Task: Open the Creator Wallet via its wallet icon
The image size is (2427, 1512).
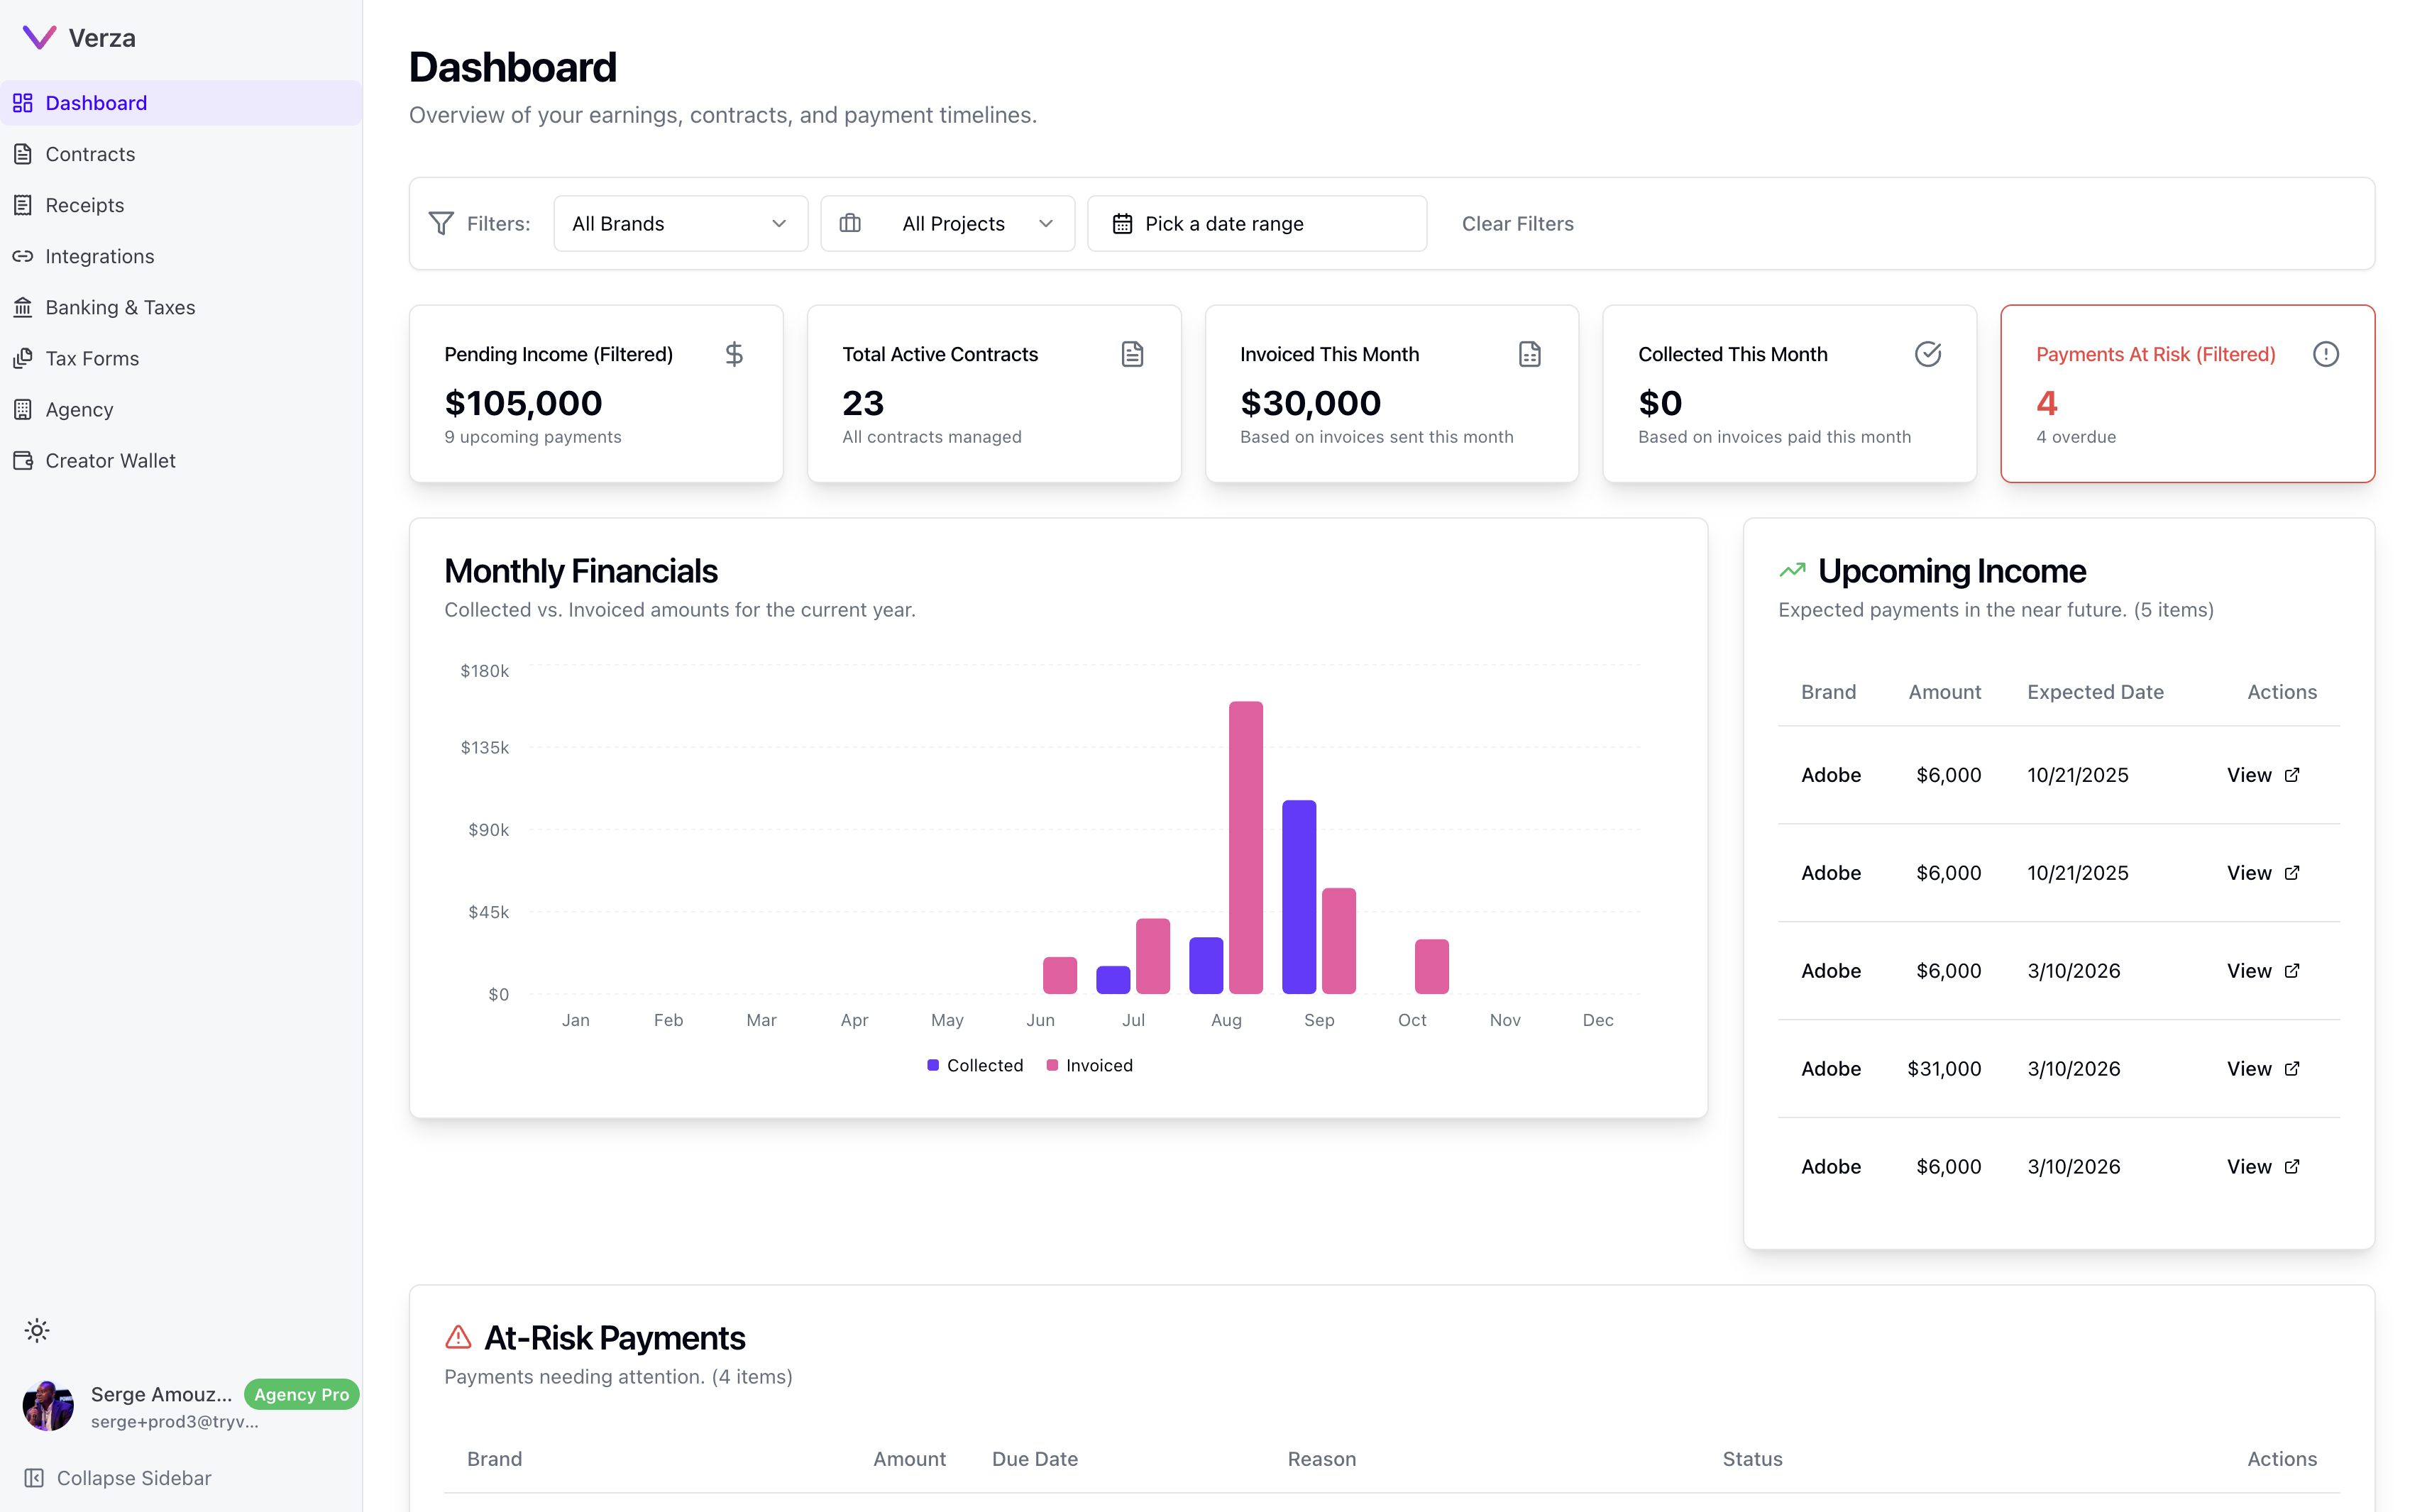Action: pyautogui.click(x=23, y=460)
